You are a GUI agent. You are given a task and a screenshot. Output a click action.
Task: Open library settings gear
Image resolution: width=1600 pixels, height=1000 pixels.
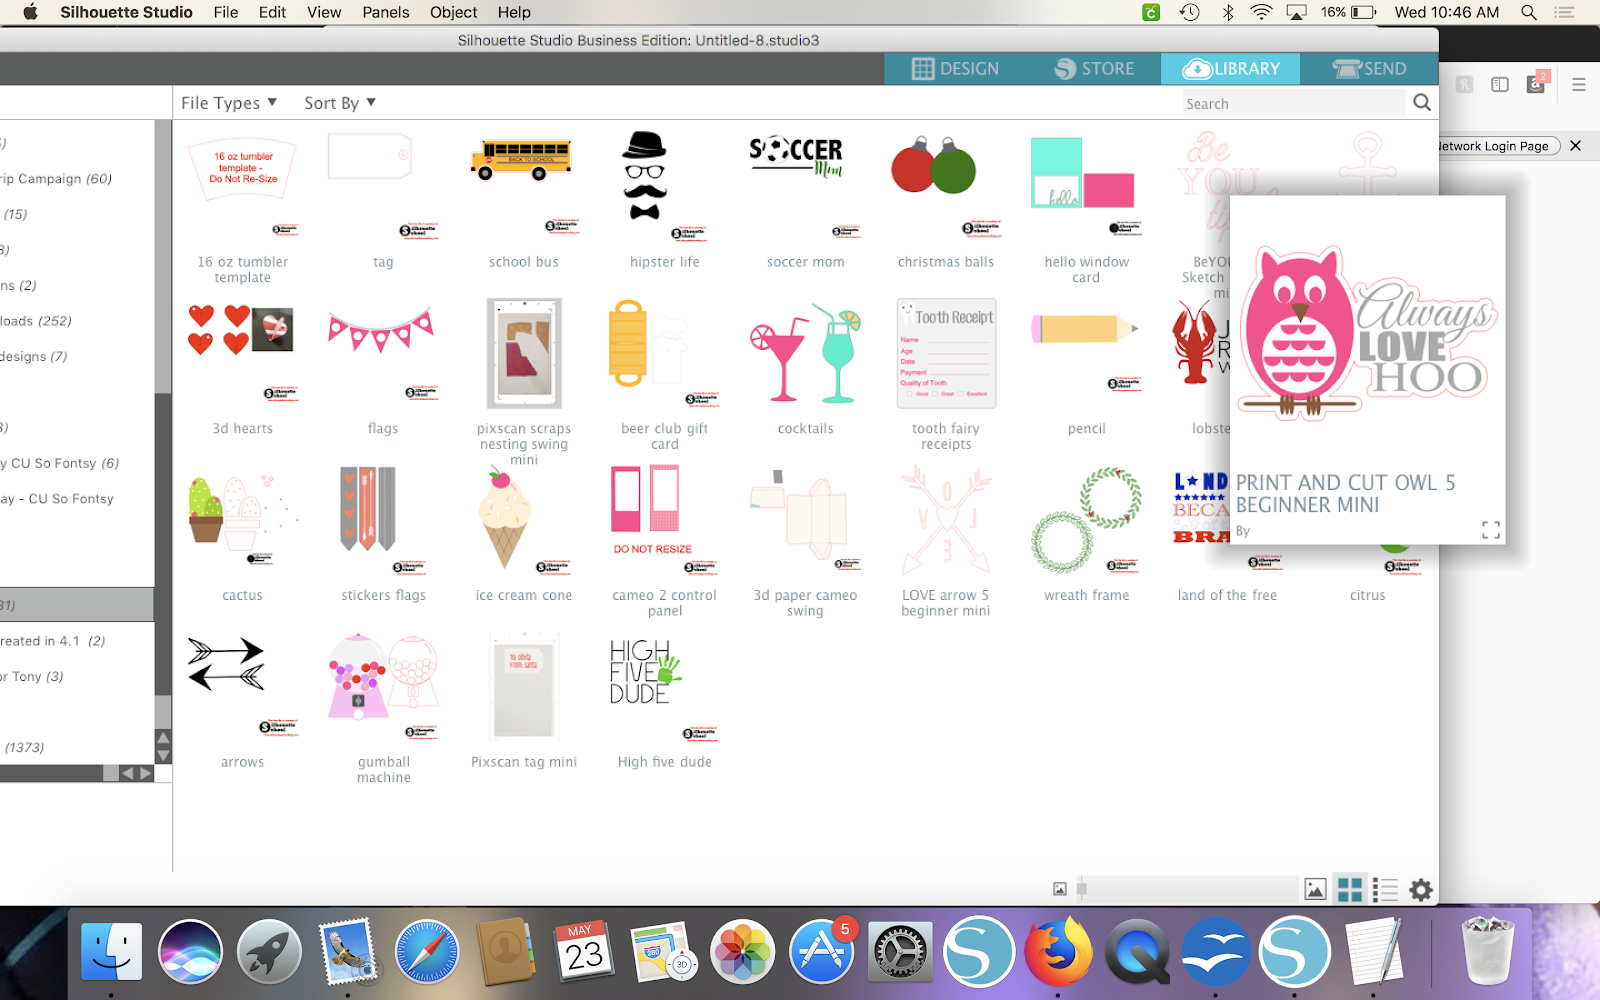click(x=1421, y=889)
